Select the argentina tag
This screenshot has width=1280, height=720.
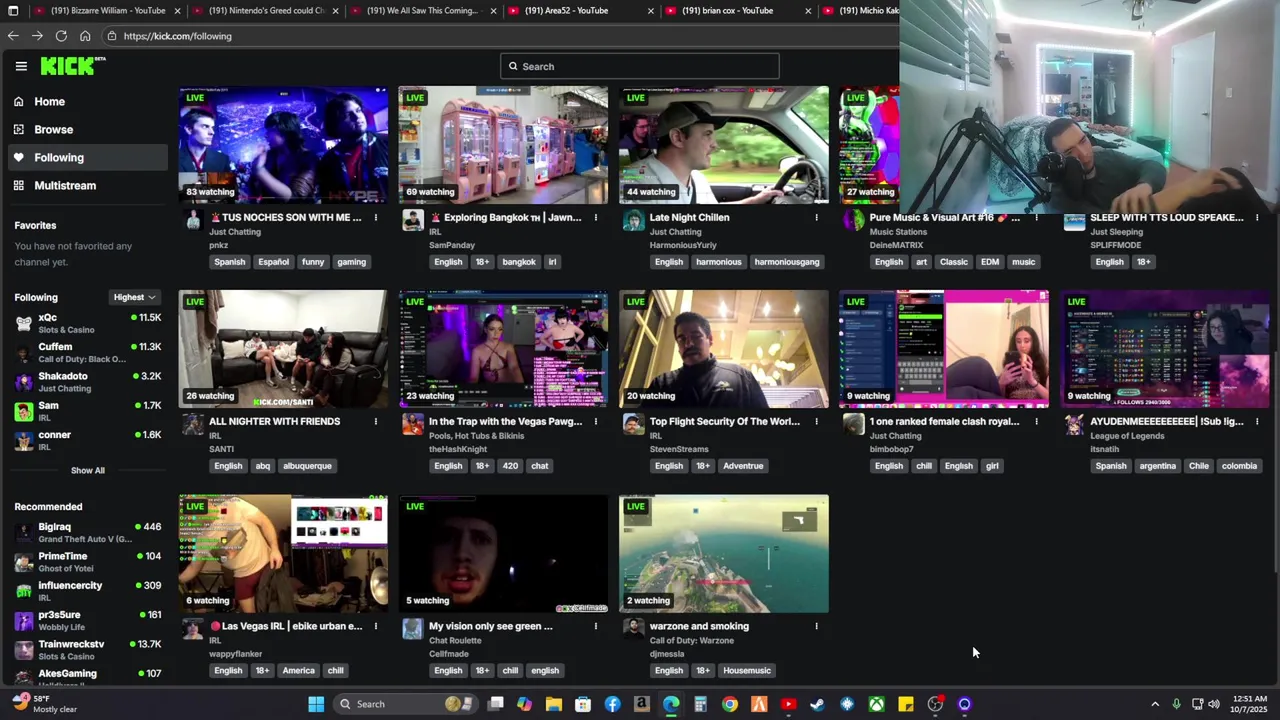(x=1157, y=466)
